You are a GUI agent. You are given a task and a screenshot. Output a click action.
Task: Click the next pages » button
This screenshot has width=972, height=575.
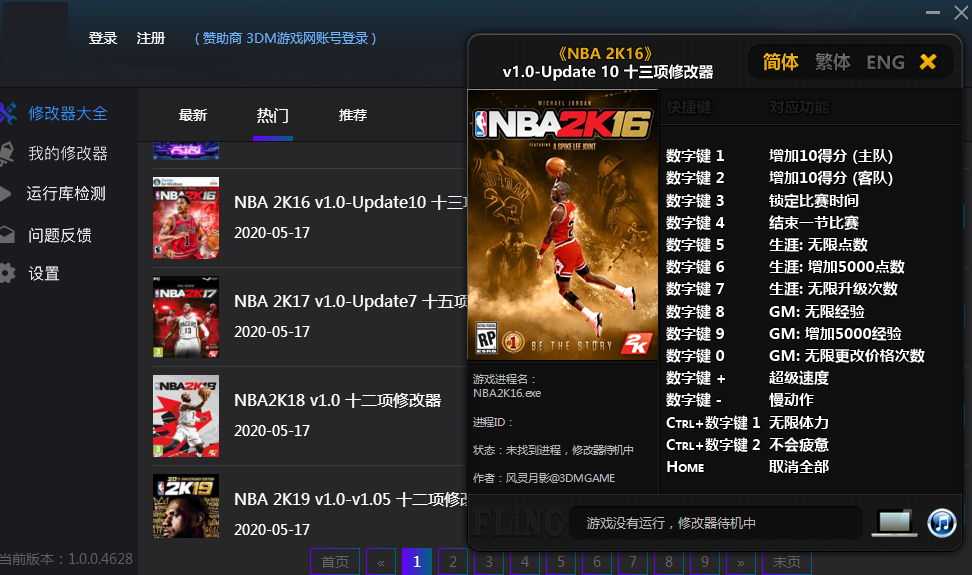coord(741,561)
